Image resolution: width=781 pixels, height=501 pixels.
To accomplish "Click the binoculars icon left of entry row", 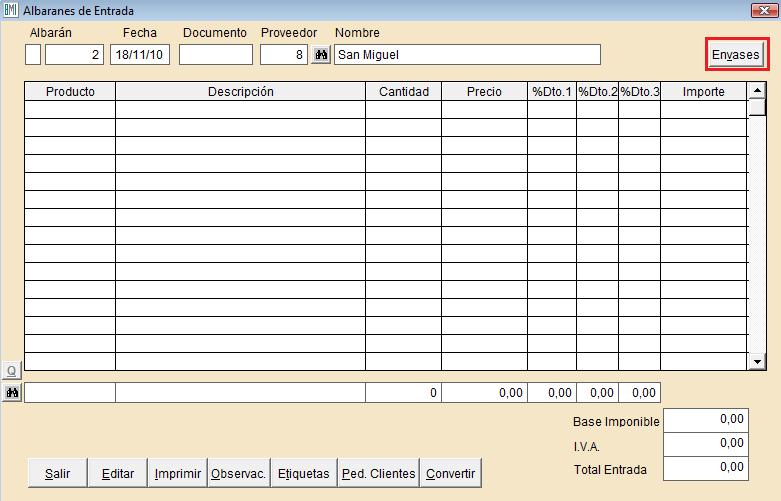I will pos(12,393).
